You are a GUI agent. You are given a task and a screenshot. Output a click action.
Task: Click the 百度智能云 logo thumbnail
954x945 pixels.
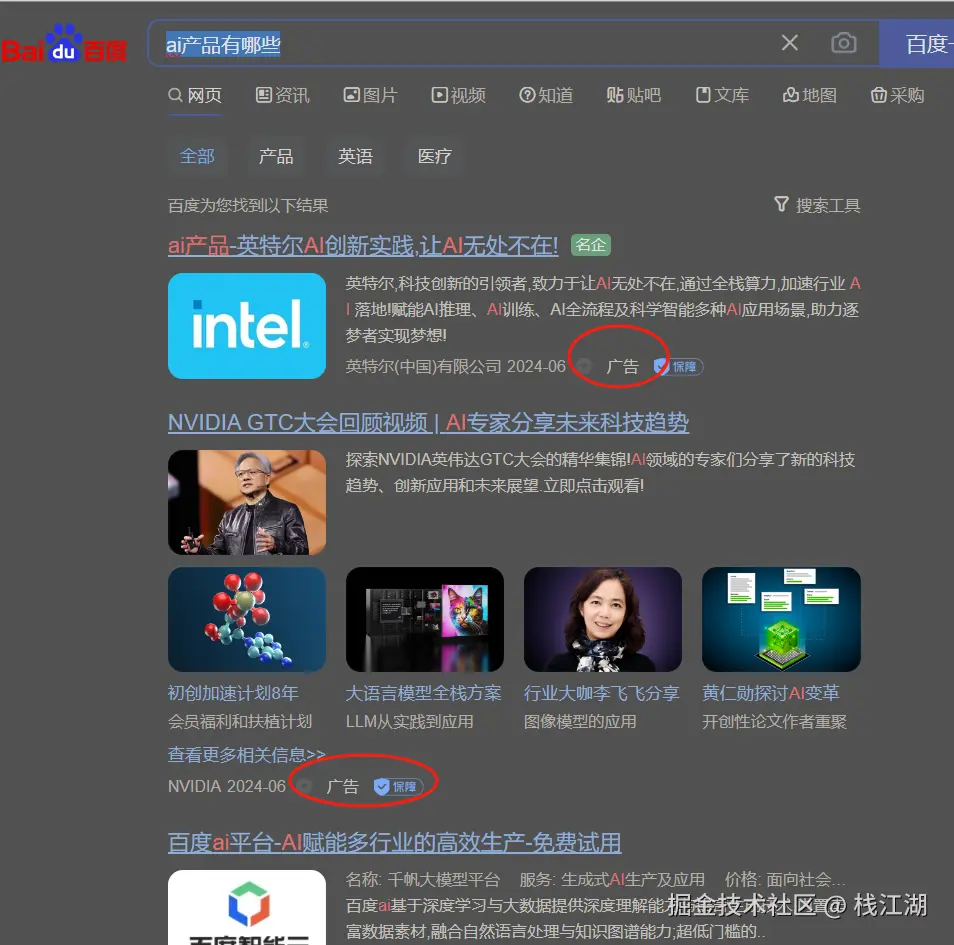(x=247, y=907)
